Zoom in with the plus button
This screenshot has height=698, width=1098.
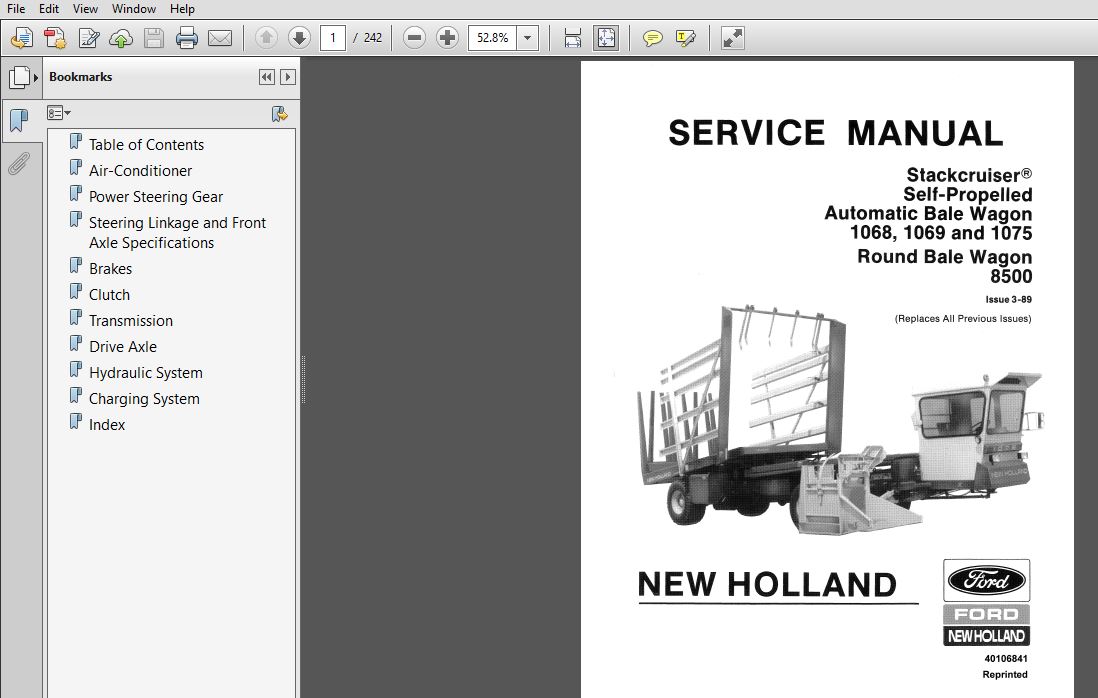pos(447,38)
